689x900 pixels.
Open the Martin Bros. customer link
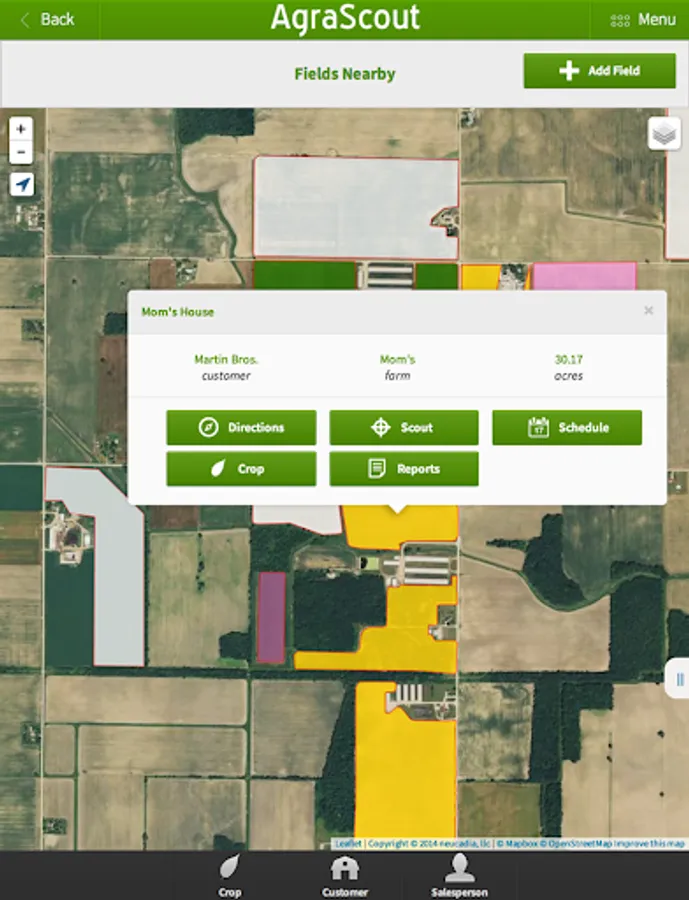tap(226, 360)
